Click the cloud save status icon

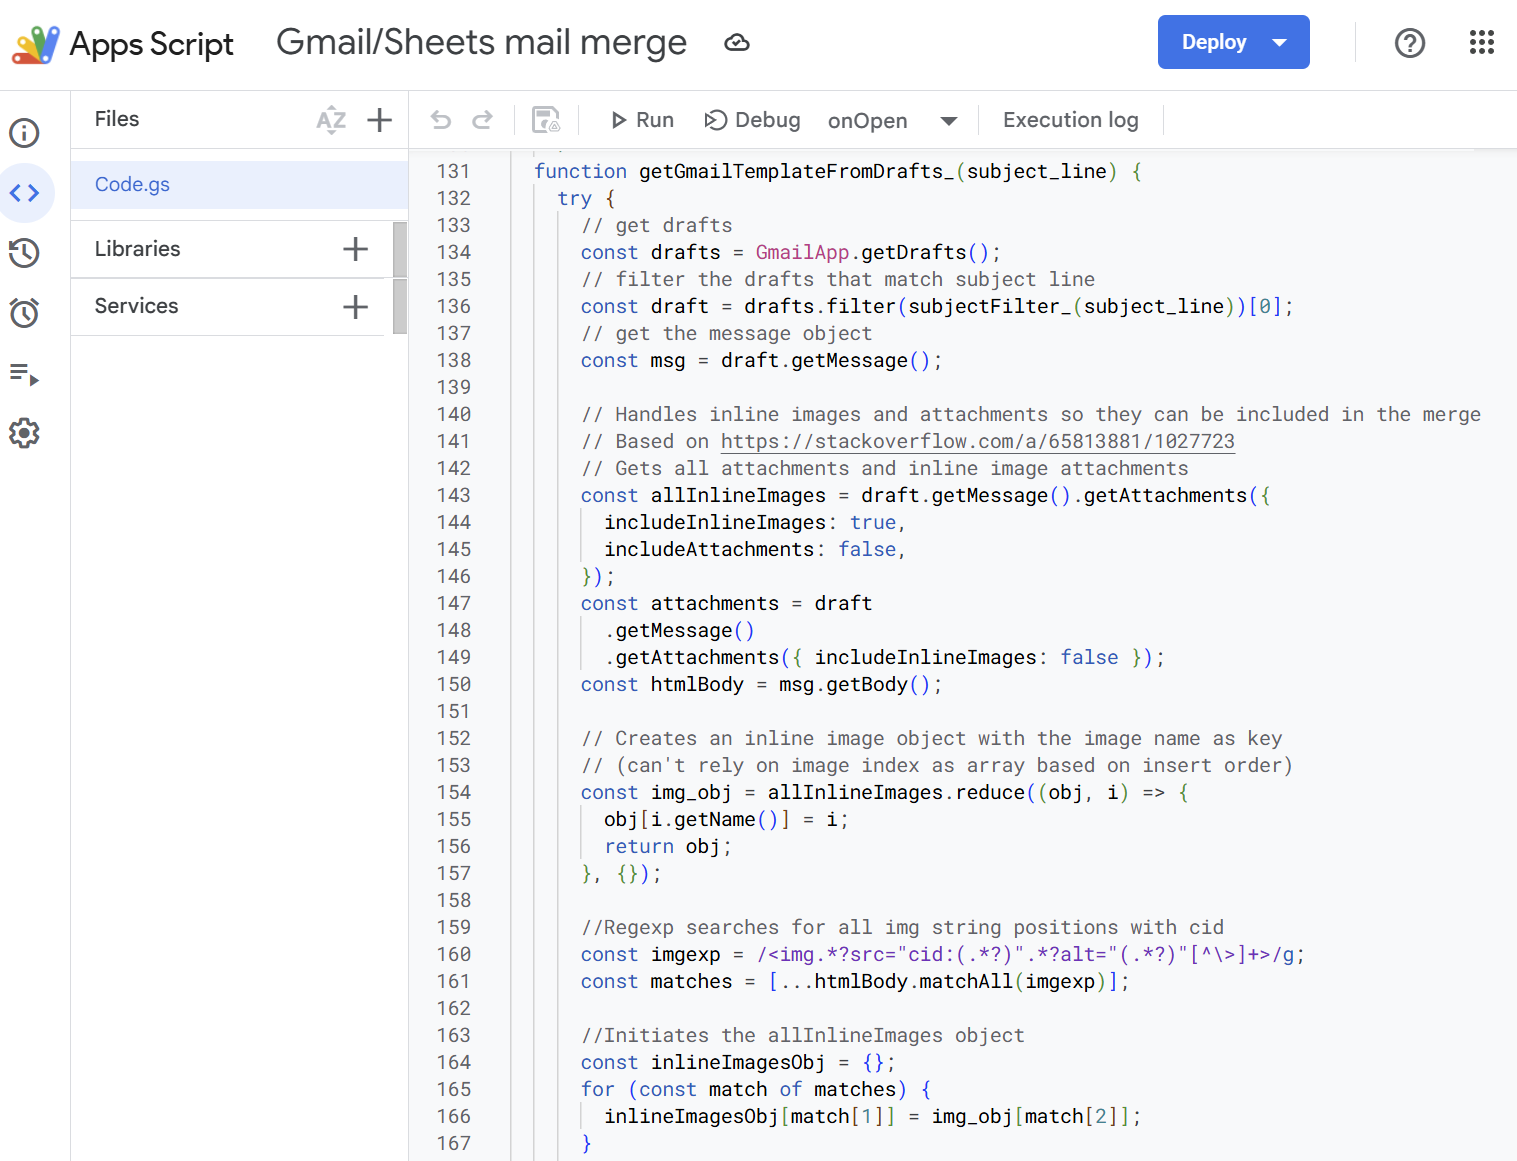tap(737, 43)
